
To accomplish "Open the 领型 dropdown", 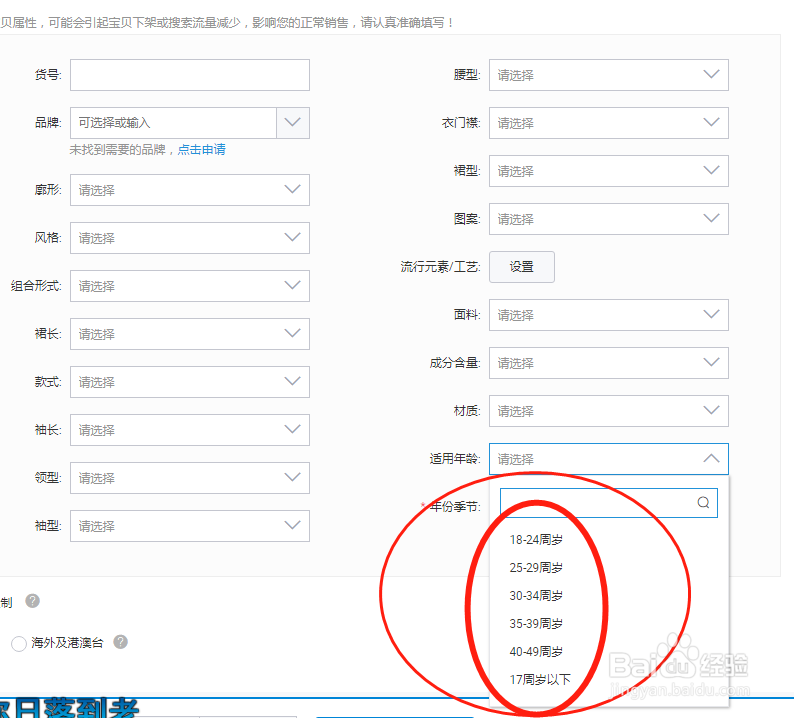I will [x=189, y=478].
